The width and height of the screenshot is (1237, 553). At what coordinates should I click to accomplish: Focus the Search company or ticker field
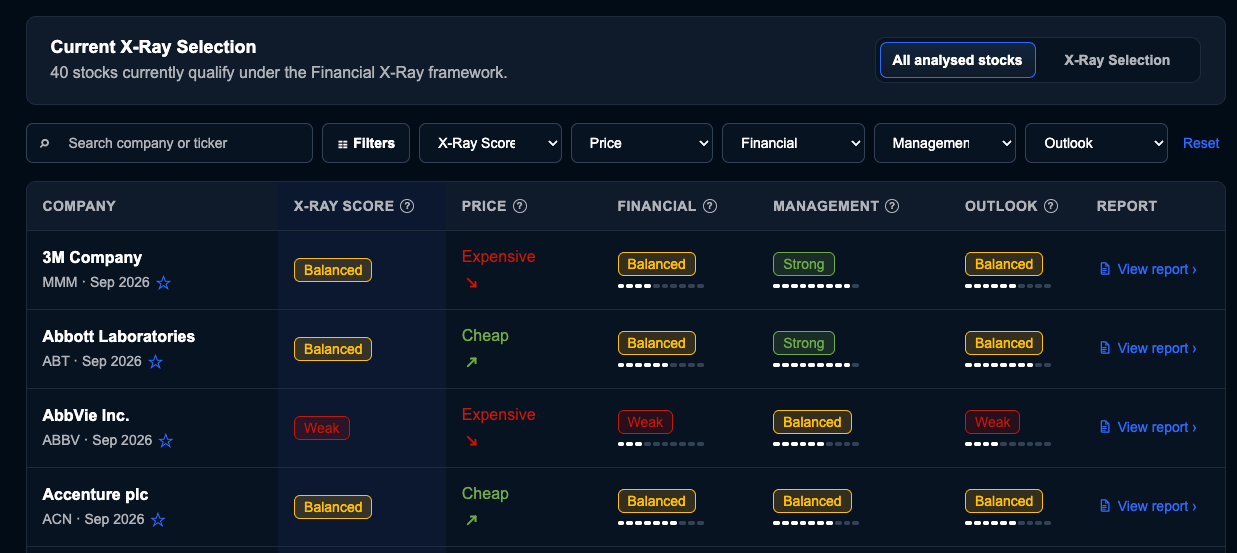[x=169, y=143]
